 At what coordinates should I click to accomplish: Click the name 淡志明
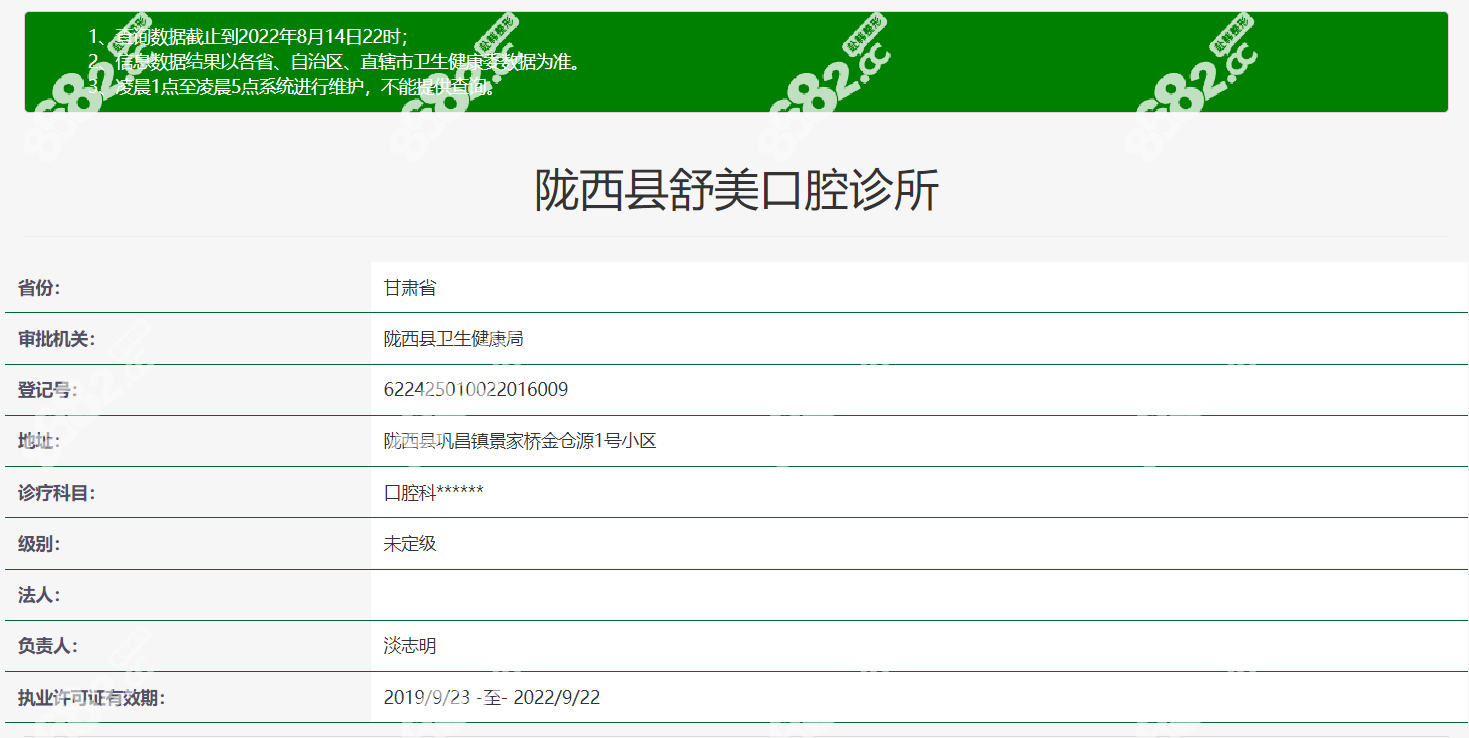410,646
